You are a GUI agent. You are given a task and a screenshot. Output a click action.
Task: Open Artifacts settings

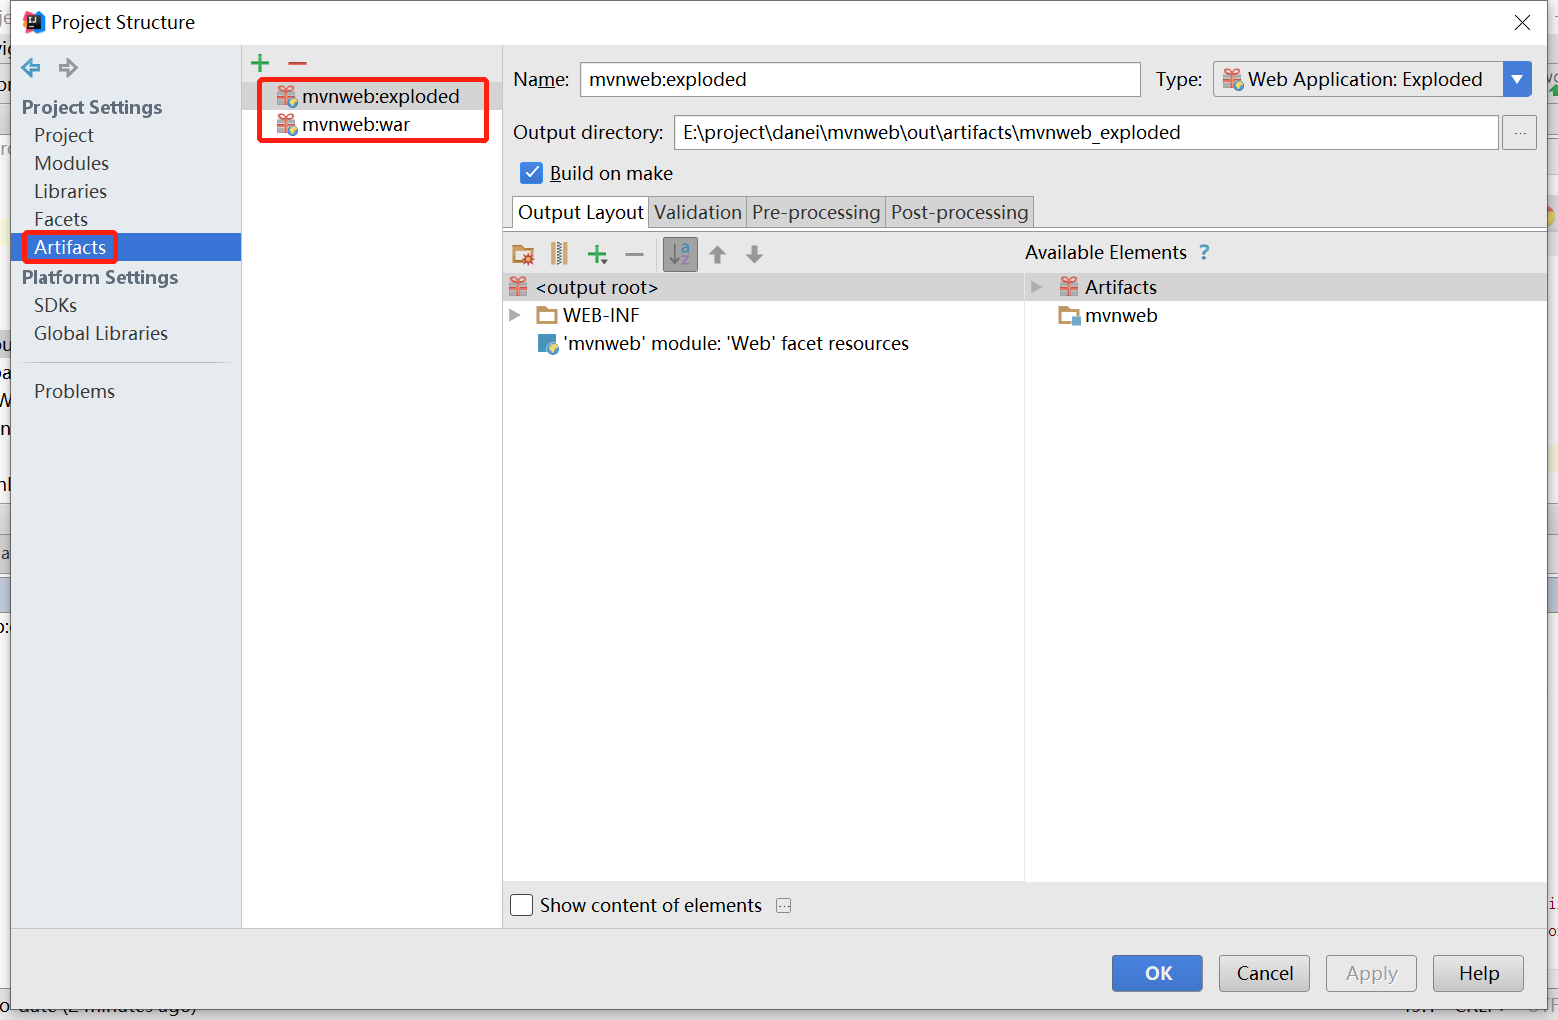126,247
